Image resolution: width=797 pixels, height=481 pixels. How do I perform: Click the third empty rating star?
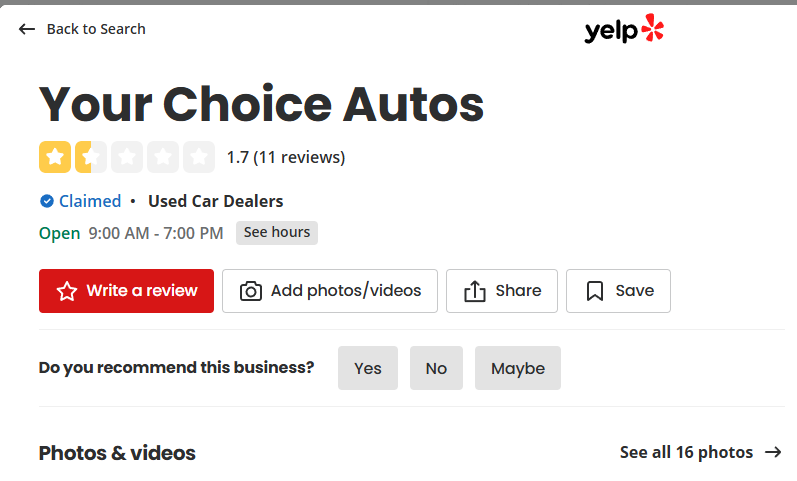(x=127, y=157)
